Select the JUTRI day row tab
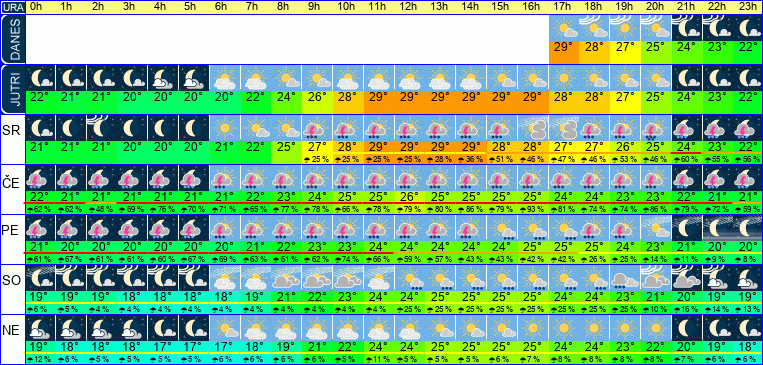 point(12,90)
